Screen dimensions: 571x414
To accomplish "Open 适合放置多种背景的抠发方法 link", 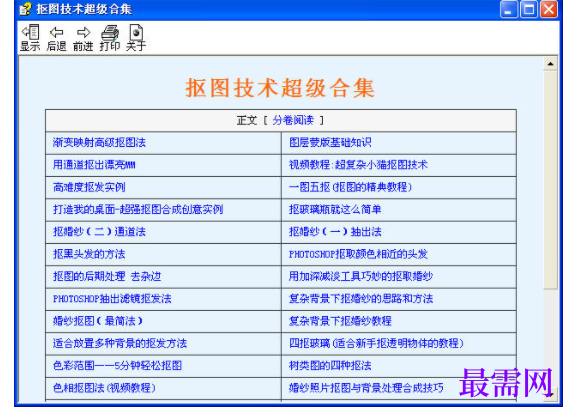I will point(120,343).
